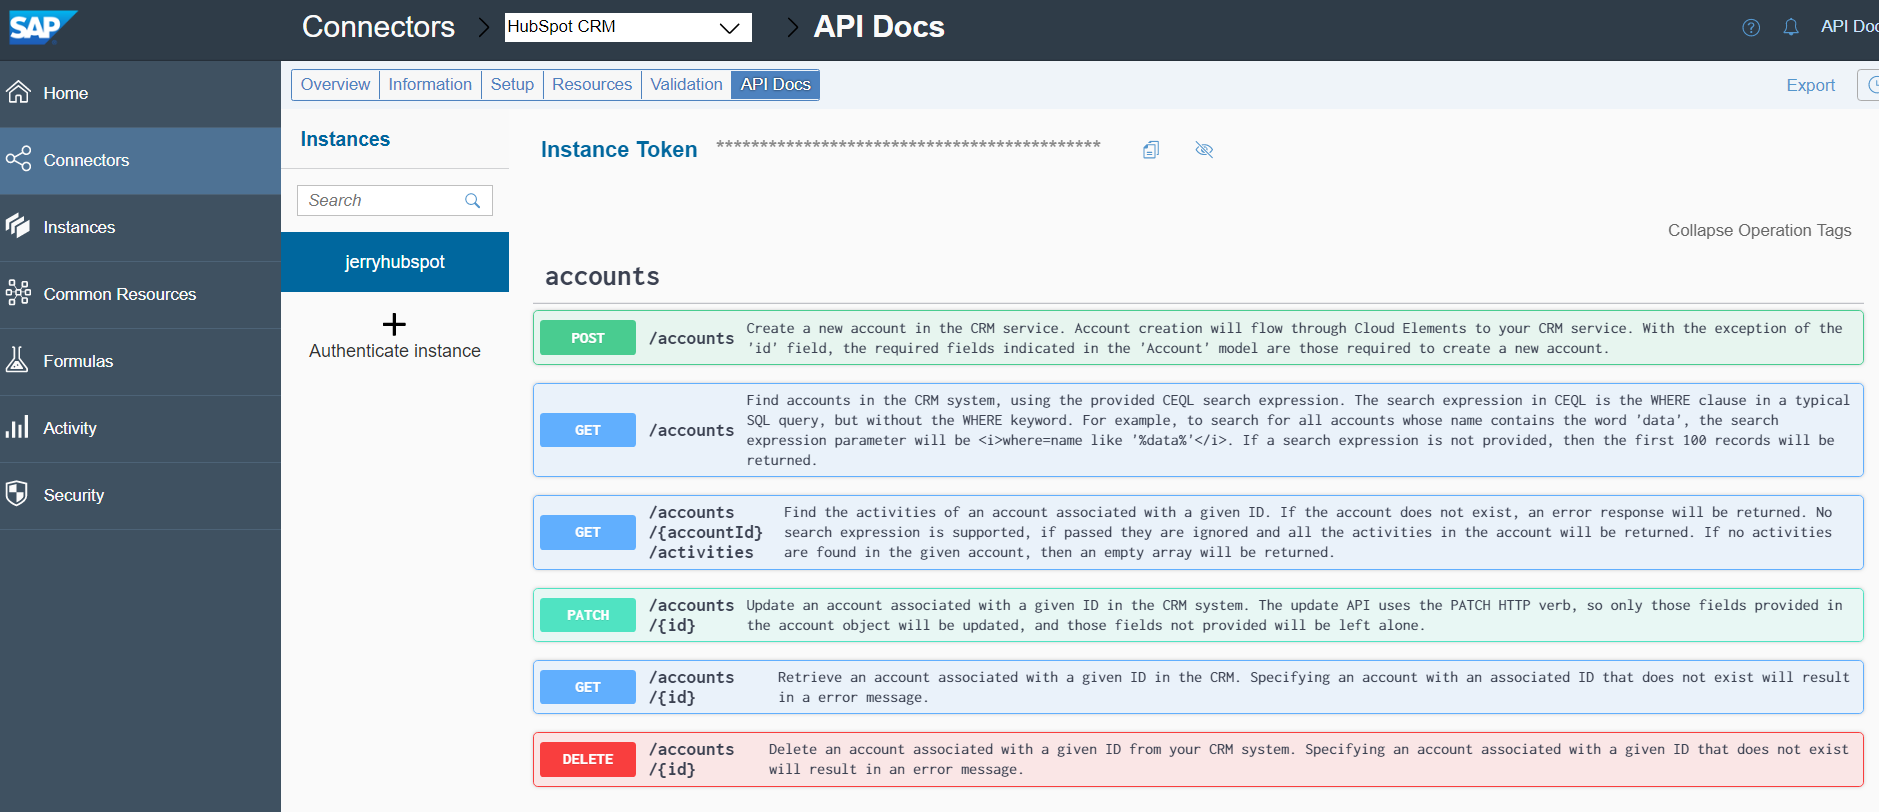
Task: Click Collapse Operation Tags
Action: [x=1759, y=230]
